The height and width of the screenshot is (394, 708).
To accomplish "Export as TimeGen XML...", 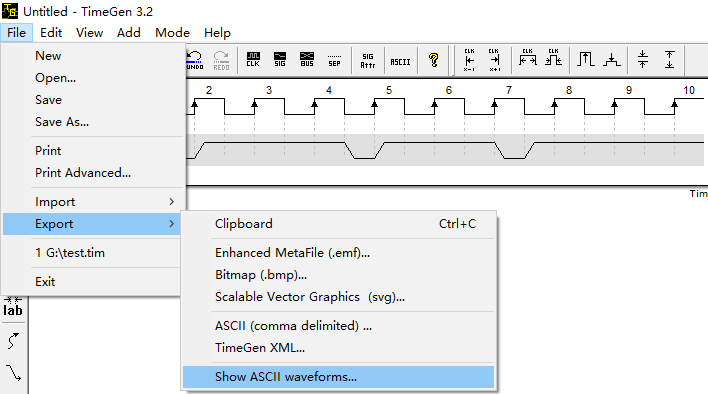I will click(x=339, y=348).
